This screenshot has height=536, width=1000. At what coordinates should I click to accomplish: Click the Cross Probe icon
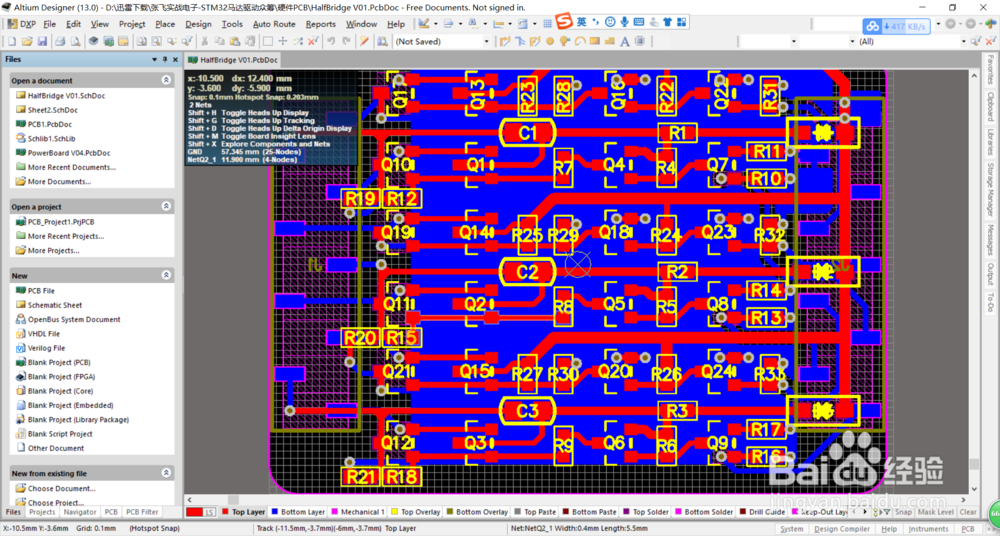[x=364, y=41]
